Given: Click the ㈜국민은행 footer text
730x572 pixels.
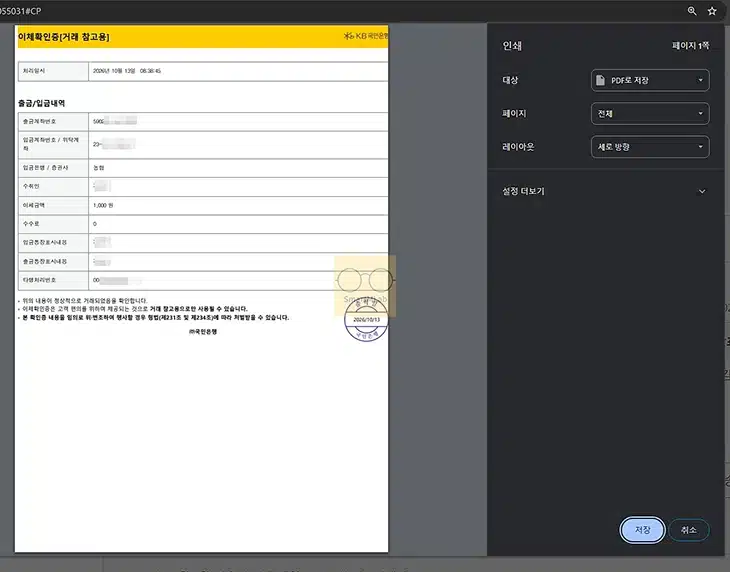Looking at the screenshot, I should (x=203, y=332).
